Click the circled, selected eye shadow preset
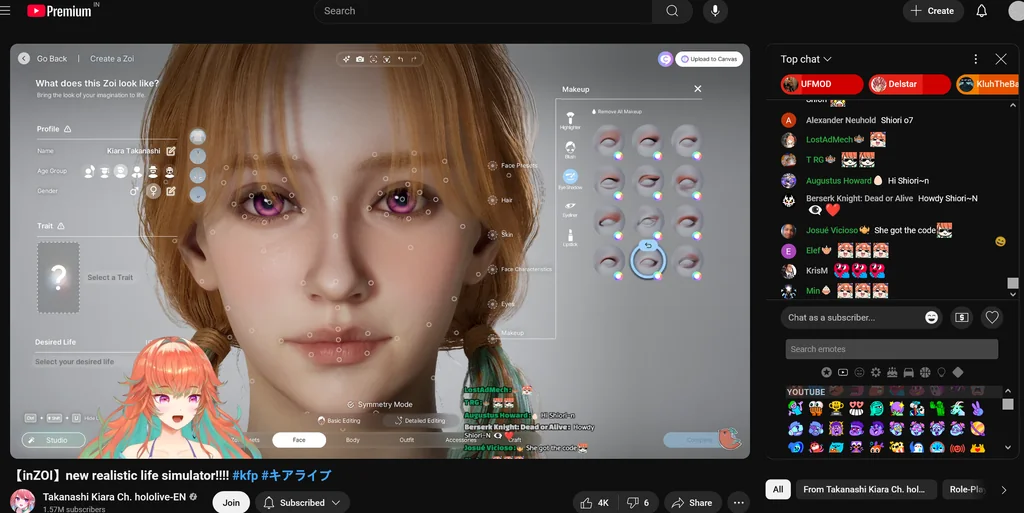 [648, 261]
